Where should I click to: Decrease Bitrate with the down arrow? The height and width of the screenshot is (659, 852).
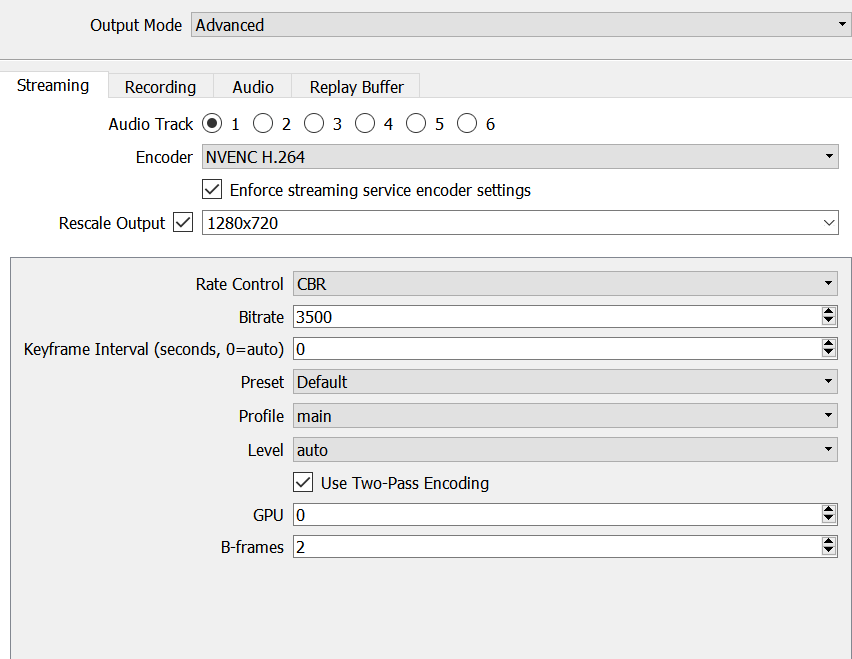coord(829,321)
